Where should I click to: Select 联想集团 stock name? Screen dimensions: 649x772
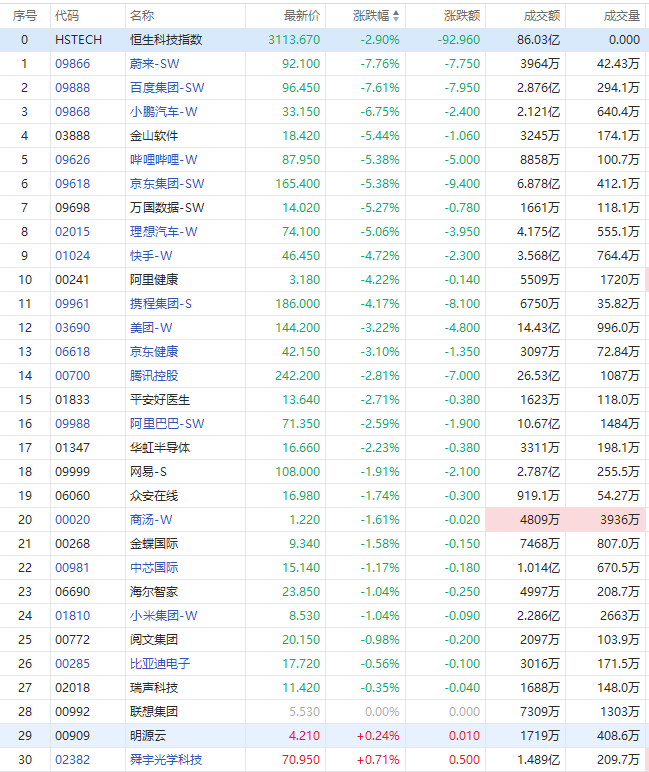click(x=154, y=711)
